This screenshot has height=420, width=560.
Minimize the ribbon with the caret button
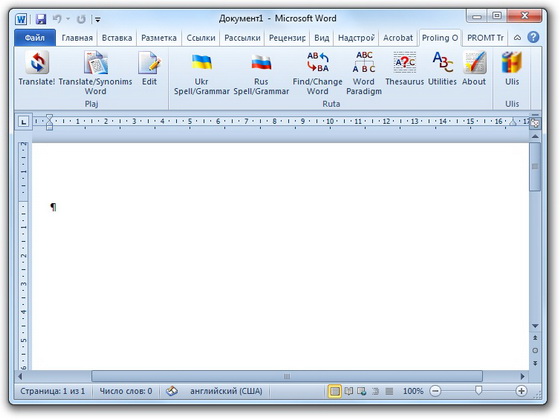tap(517, 38)
